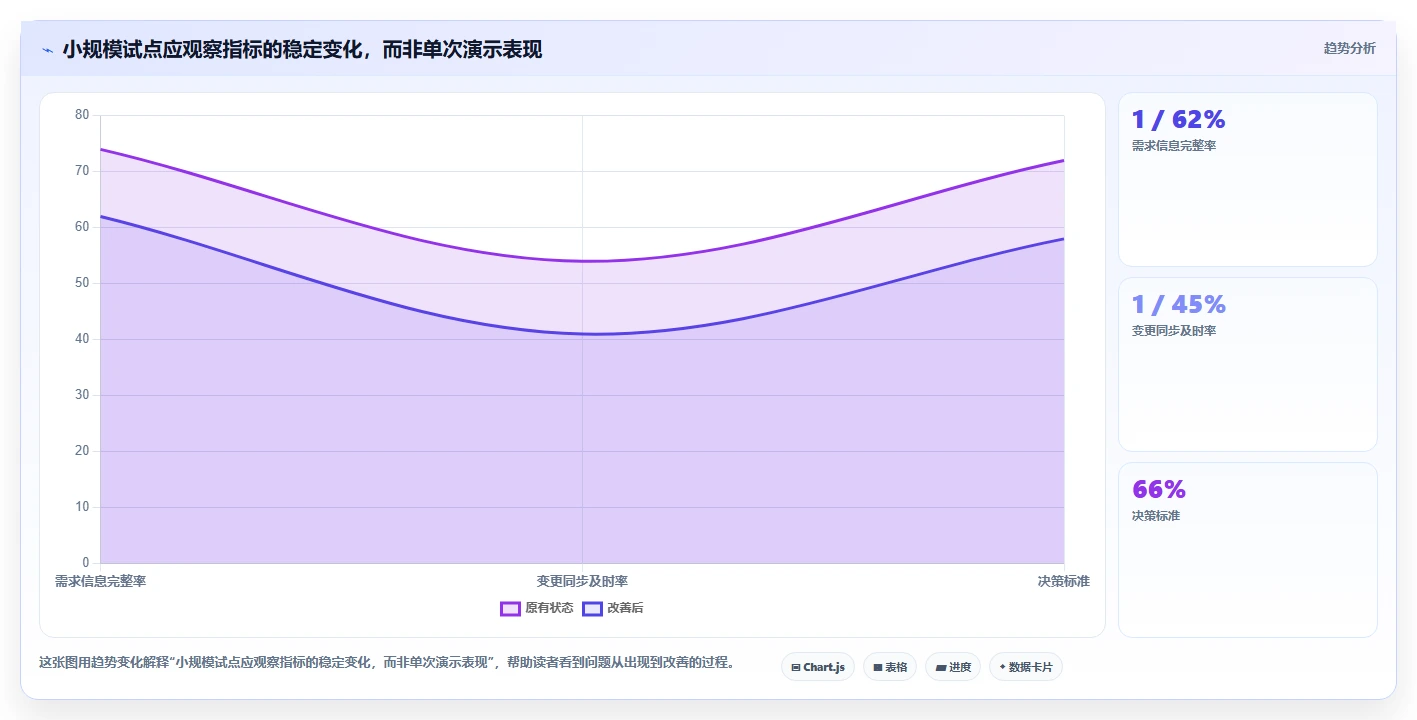
Task: Select the 1 / 45% value card
Action: tap(1247, 365)
